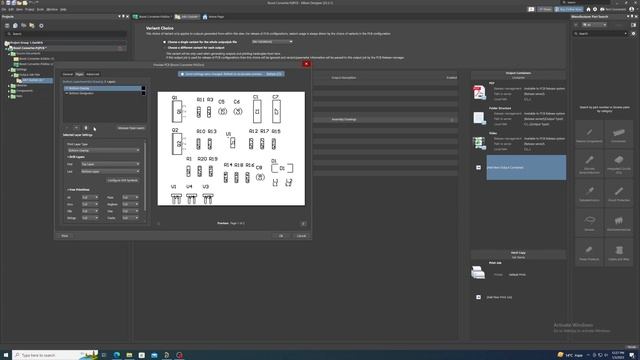Click Add New Output Container

click(x=526, y=167)
